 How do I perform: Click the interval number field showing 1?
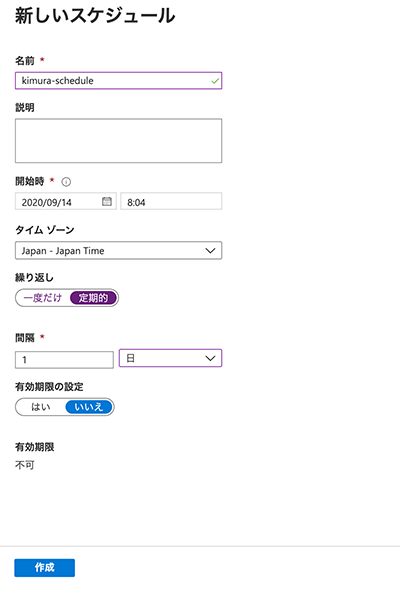coord(64,360)
